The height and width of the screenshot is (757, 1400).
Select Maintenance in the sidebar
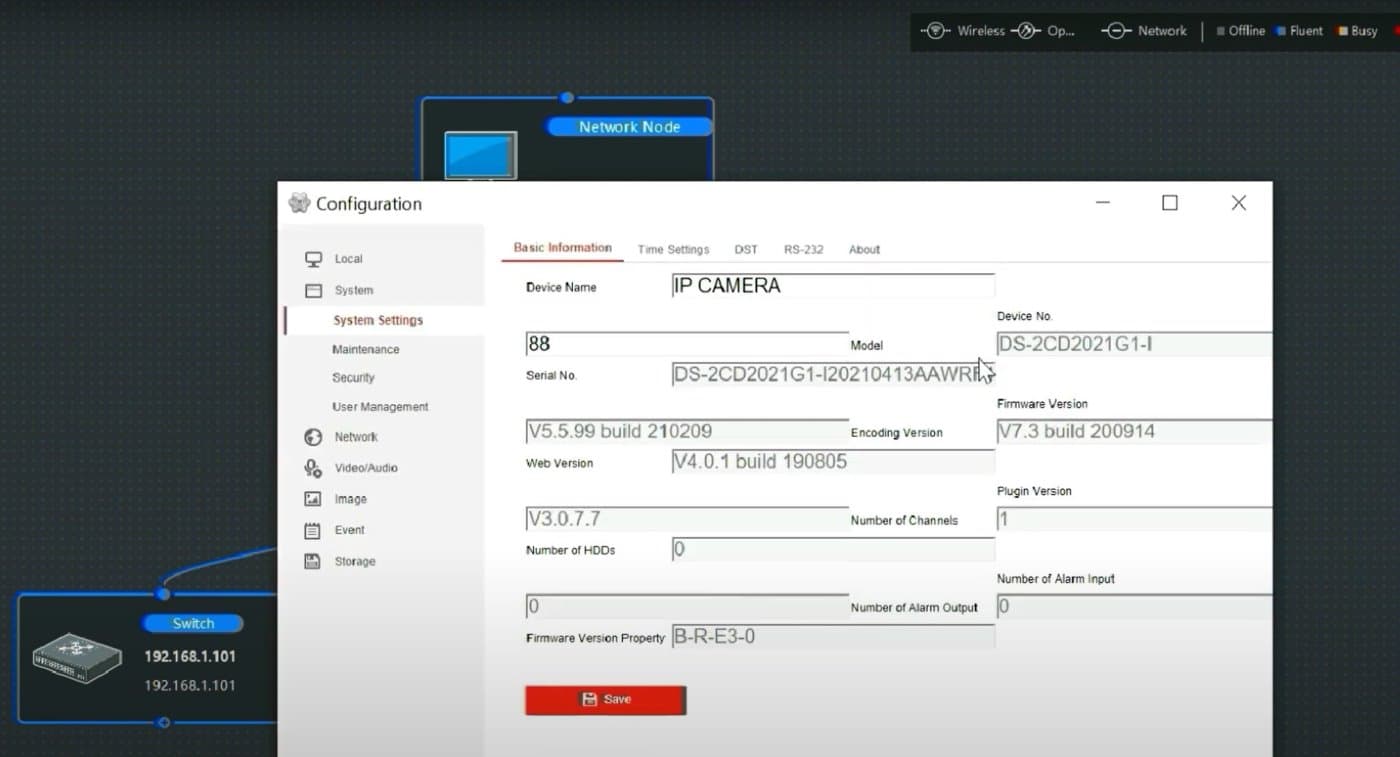click(365, 349)
